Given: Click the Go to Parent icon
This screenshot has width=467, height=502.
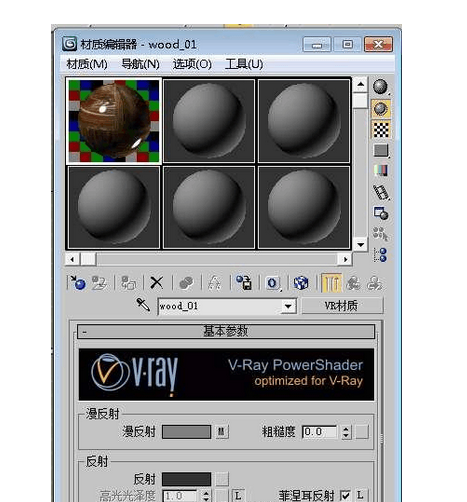Looking at the screenshot, I should click(353, 283).
